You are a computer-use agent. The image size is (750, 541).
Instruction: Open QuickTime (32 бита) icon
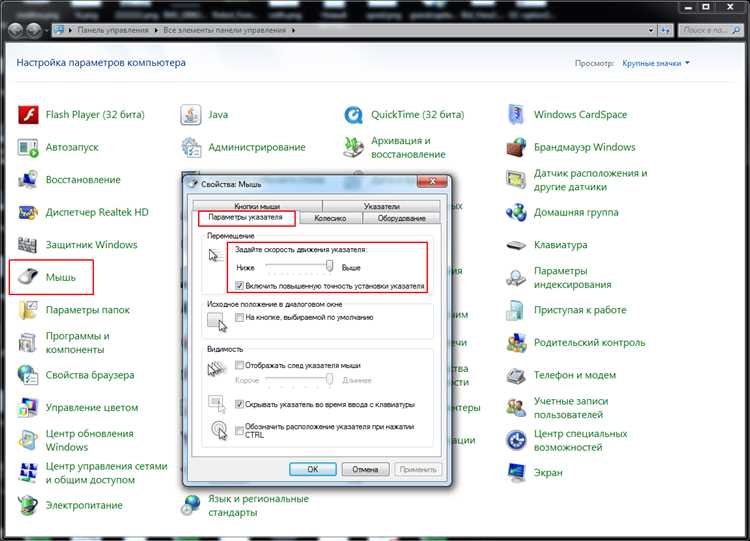(x=353, y=115)
